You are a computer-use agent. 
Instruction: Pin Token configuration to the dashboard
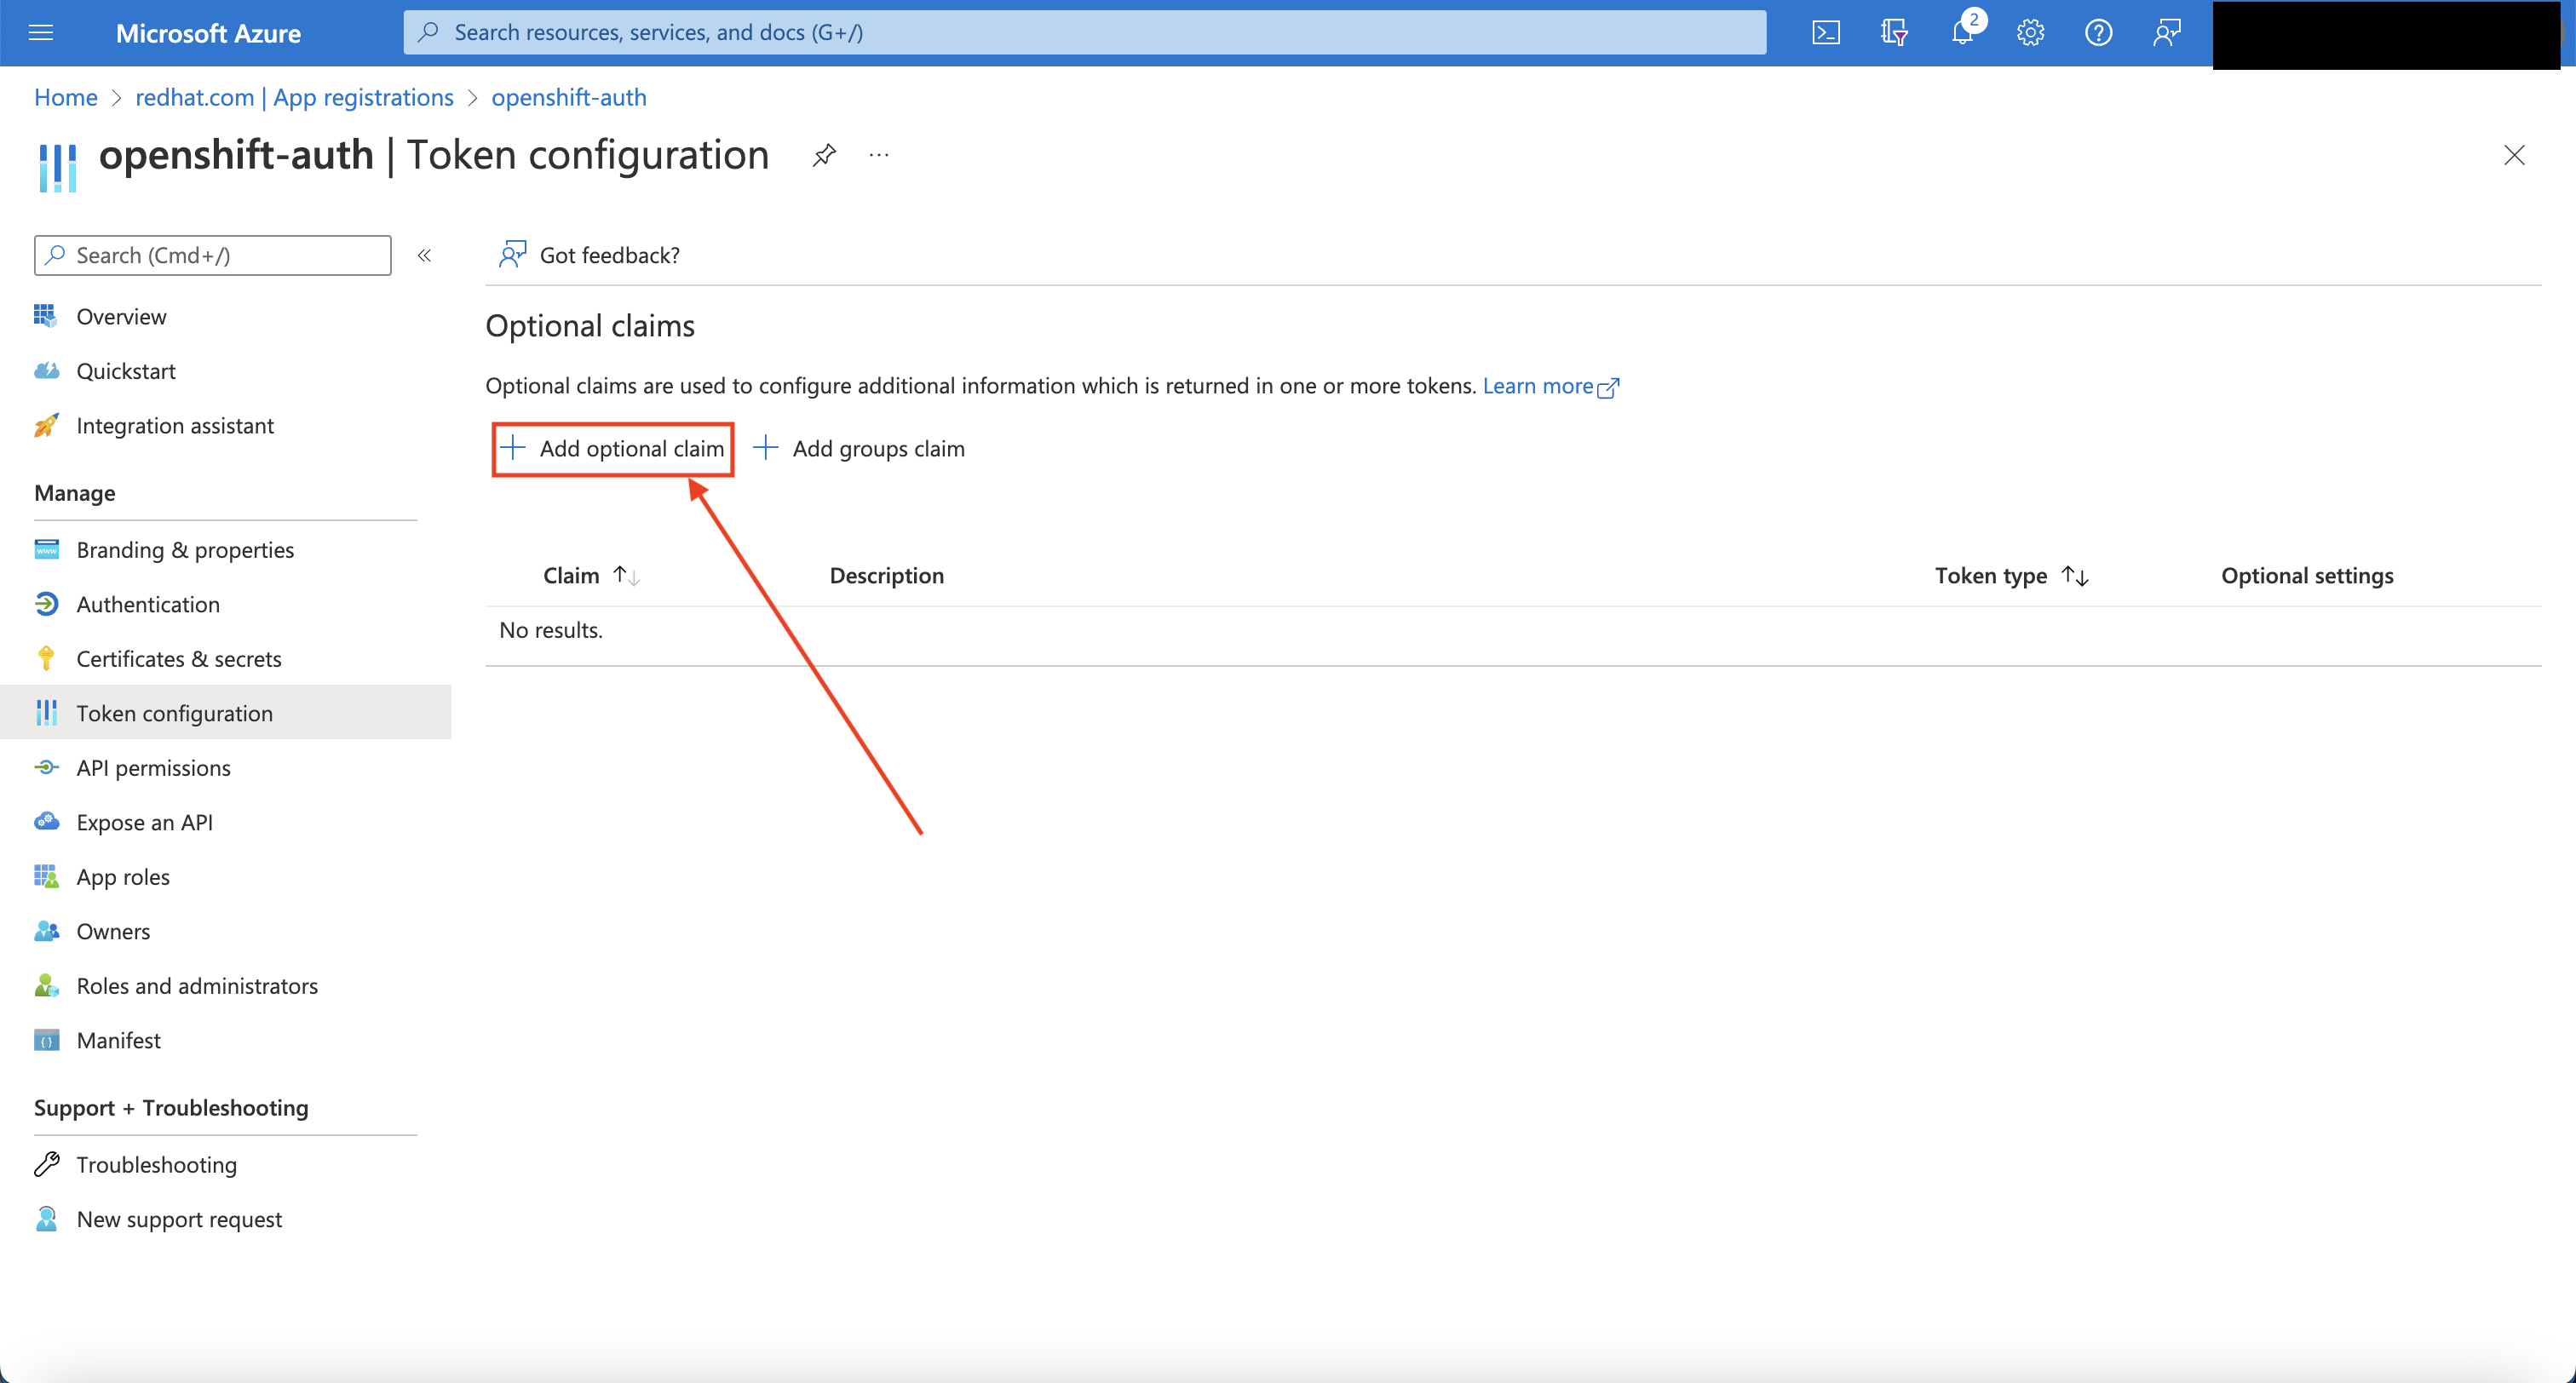(x=823, y=155)
